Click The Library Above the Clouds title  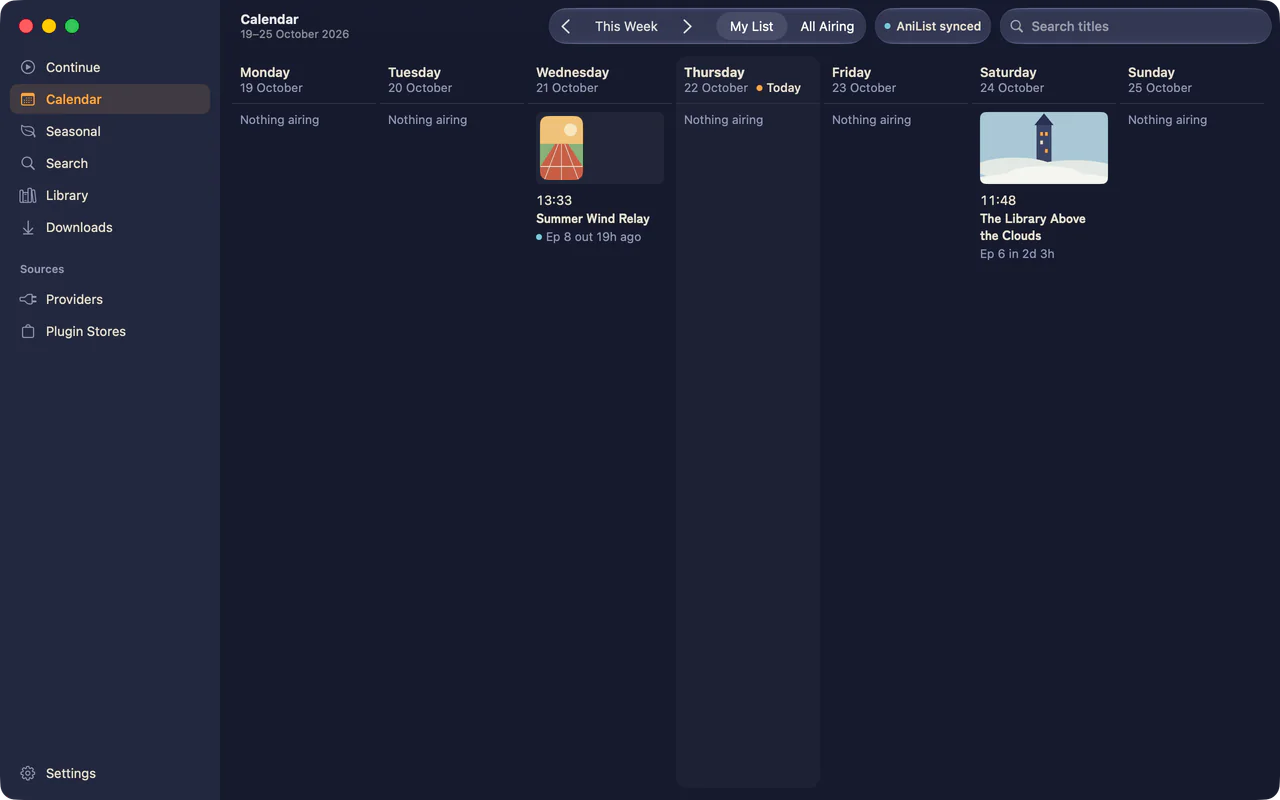point(1033,227)
